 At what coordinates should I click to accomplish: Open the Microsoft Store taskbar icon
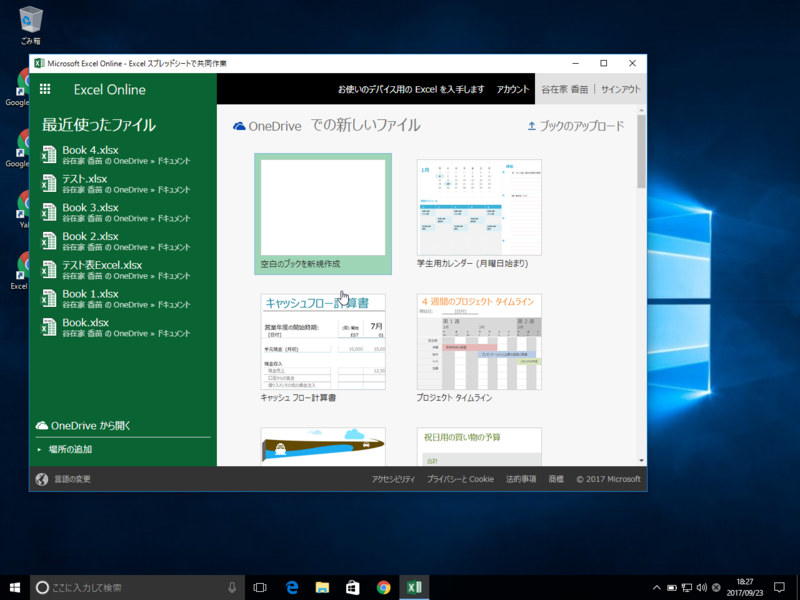coord(353,587)
